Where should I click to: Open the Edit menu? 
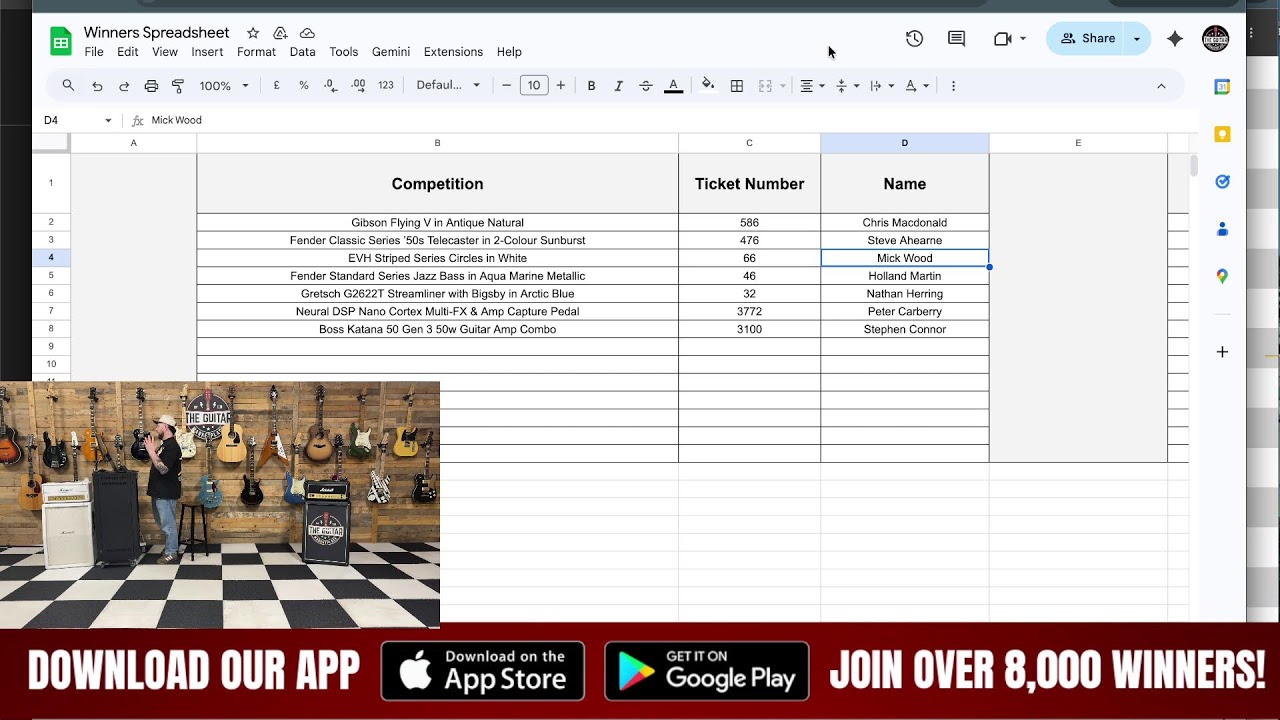(x=128, y=52)
